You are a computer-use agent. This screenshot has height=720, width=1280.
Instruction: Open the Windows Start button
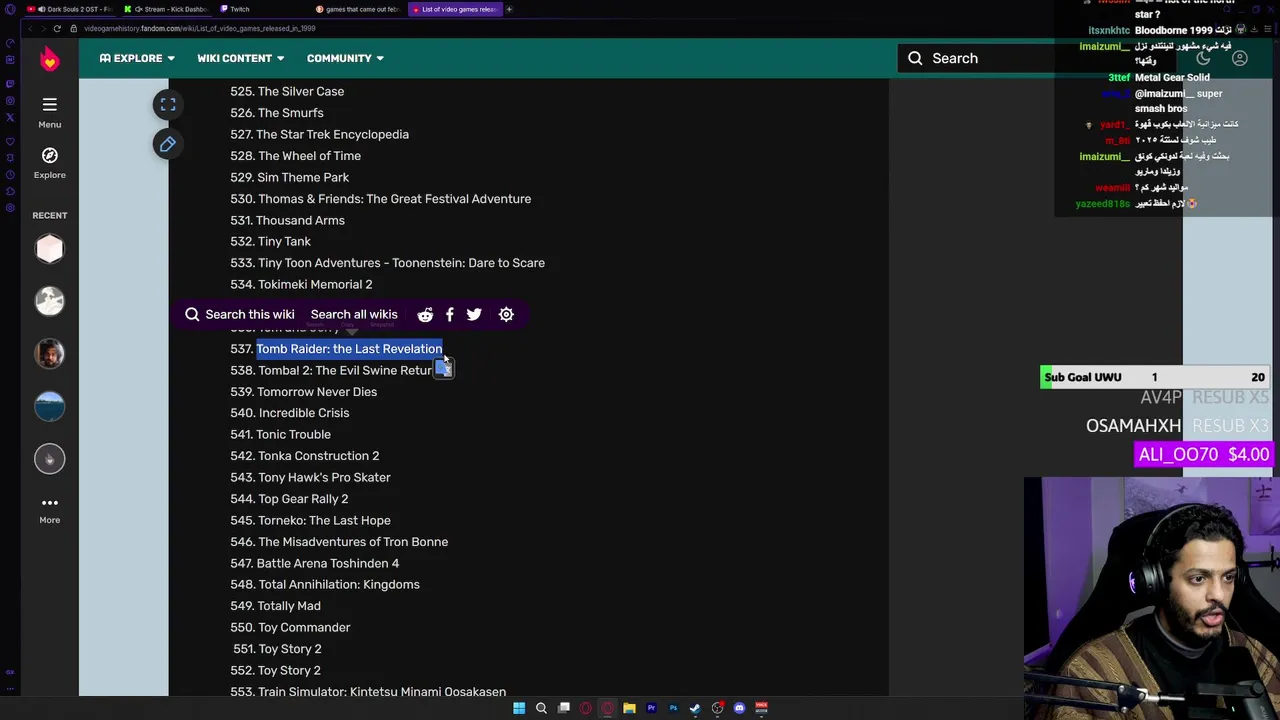pyautogui.click(x=519, y=708)
